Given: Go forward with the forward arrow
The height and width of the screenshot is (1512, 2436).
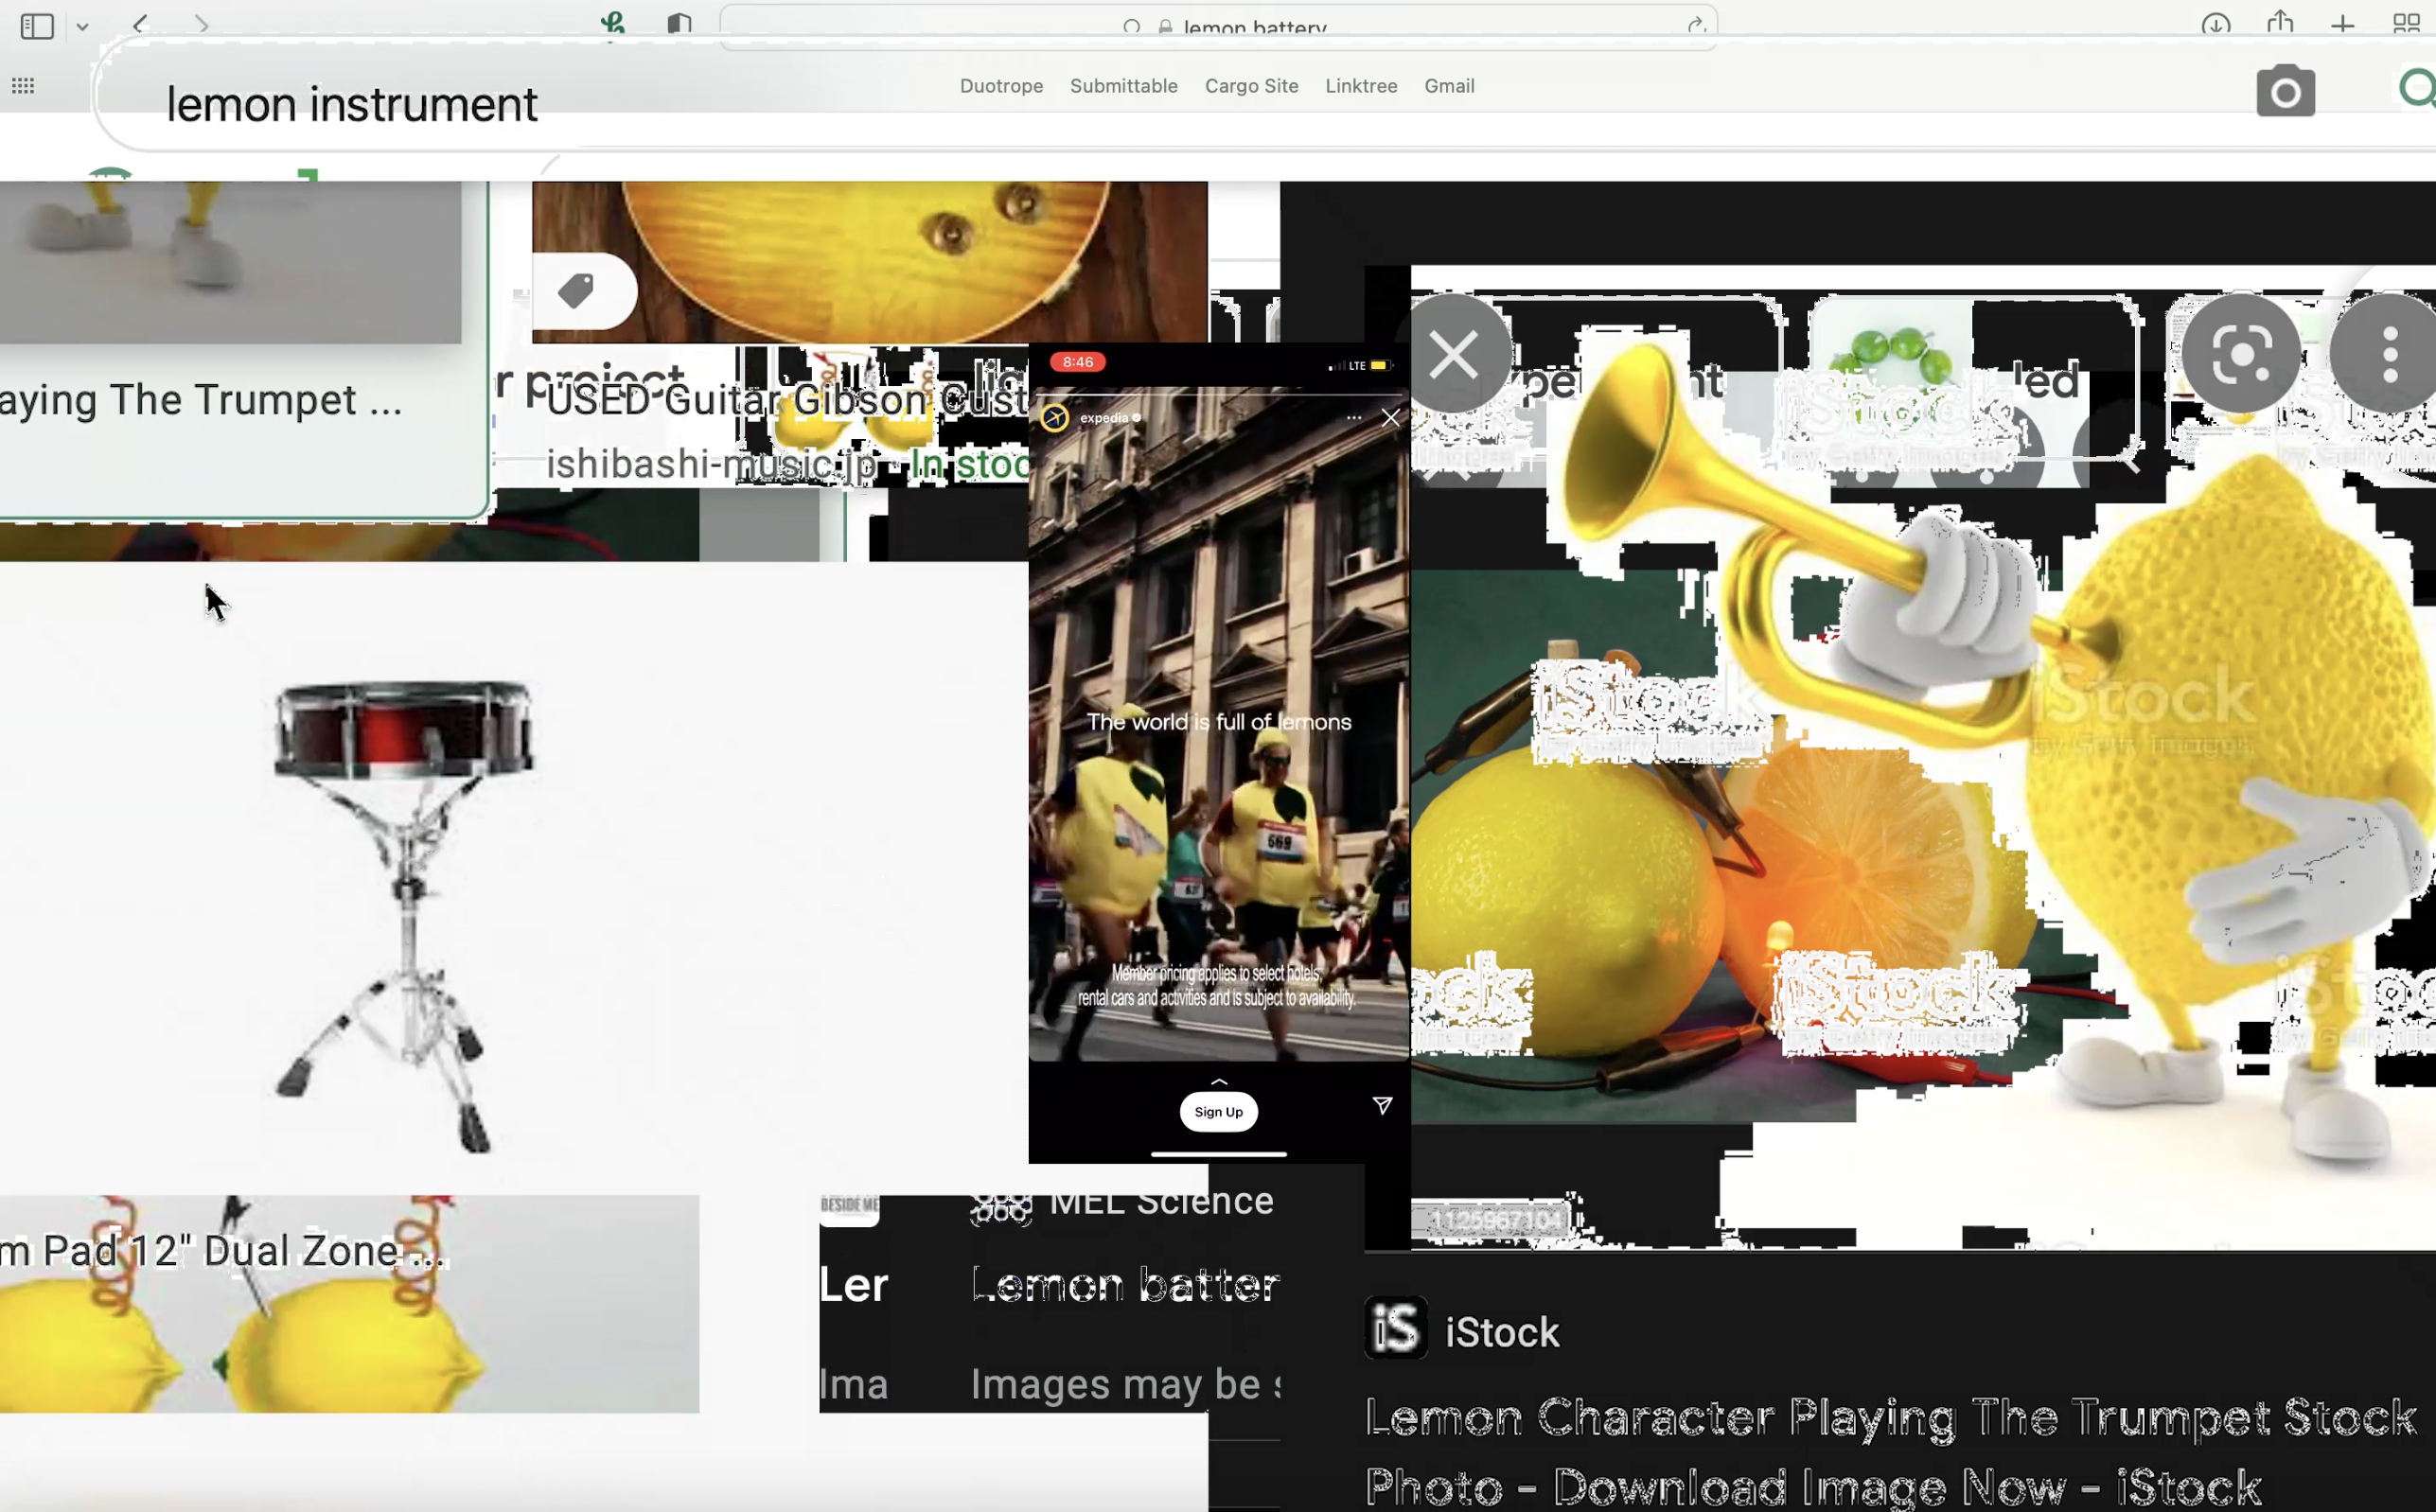Looking at the screenshot, I should [x=202, y=24].
